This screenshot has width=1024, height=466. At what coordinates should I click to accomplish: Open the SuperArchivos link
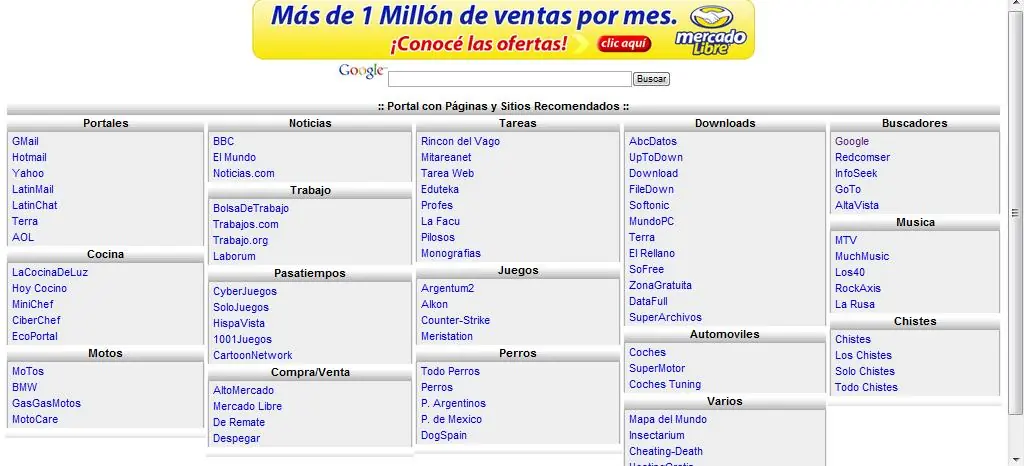coord(665,317)
